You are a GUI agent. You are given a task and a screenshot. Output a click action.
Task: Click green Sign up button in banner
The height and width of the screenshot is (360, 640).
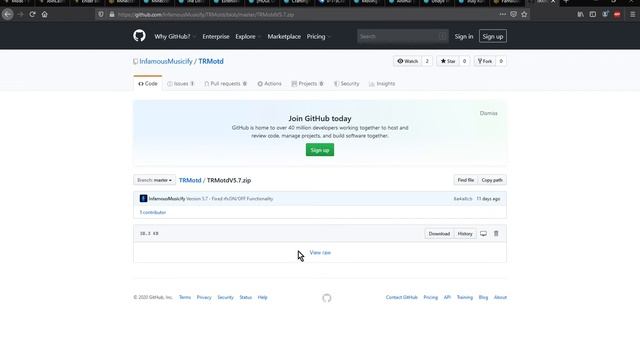coord(320,150)
